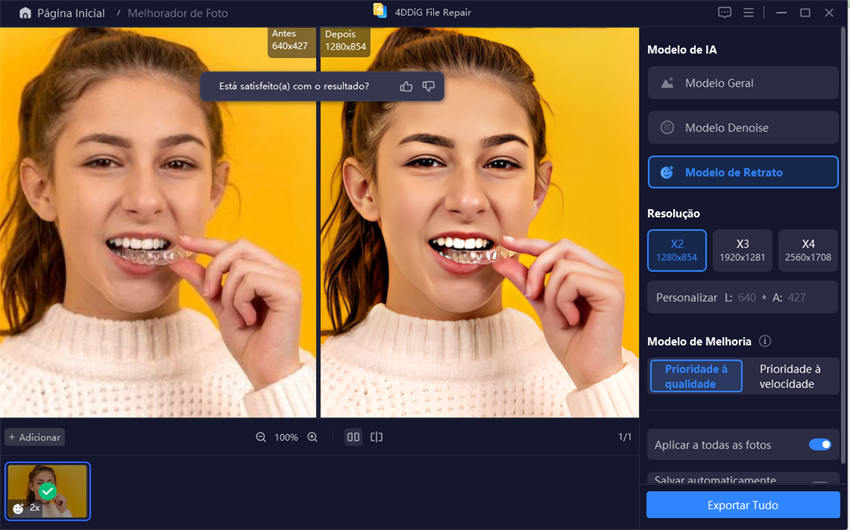Zoom out using the magnifier minus icon
The width and height of the screenshot is (850, 530).
pos(261,437)
